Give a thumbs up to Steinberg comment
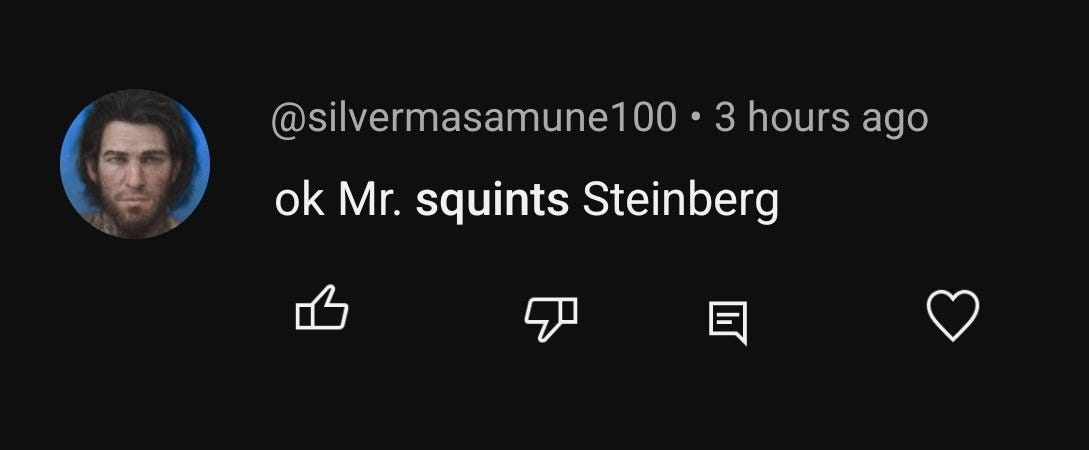The width and height of the screenshot is (1089, 450). (x=322, y=308)
